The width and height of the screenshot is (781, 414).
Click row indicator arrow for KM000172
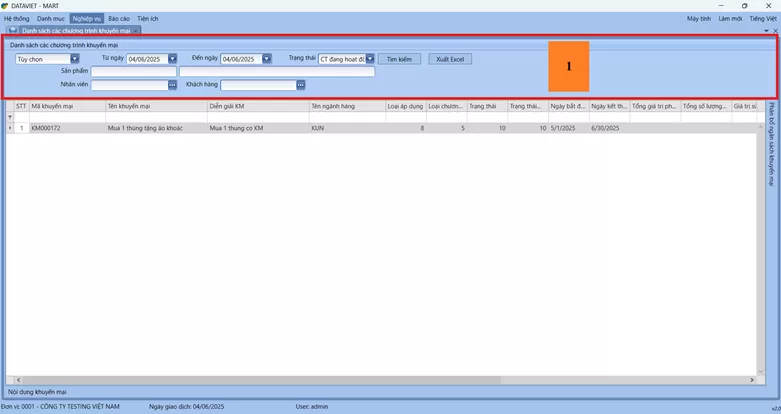(9, 128)
